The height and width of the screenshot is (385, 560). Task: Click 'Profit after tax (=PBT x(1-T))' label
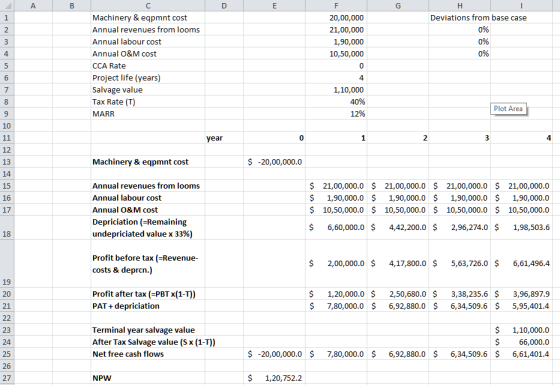144,294
